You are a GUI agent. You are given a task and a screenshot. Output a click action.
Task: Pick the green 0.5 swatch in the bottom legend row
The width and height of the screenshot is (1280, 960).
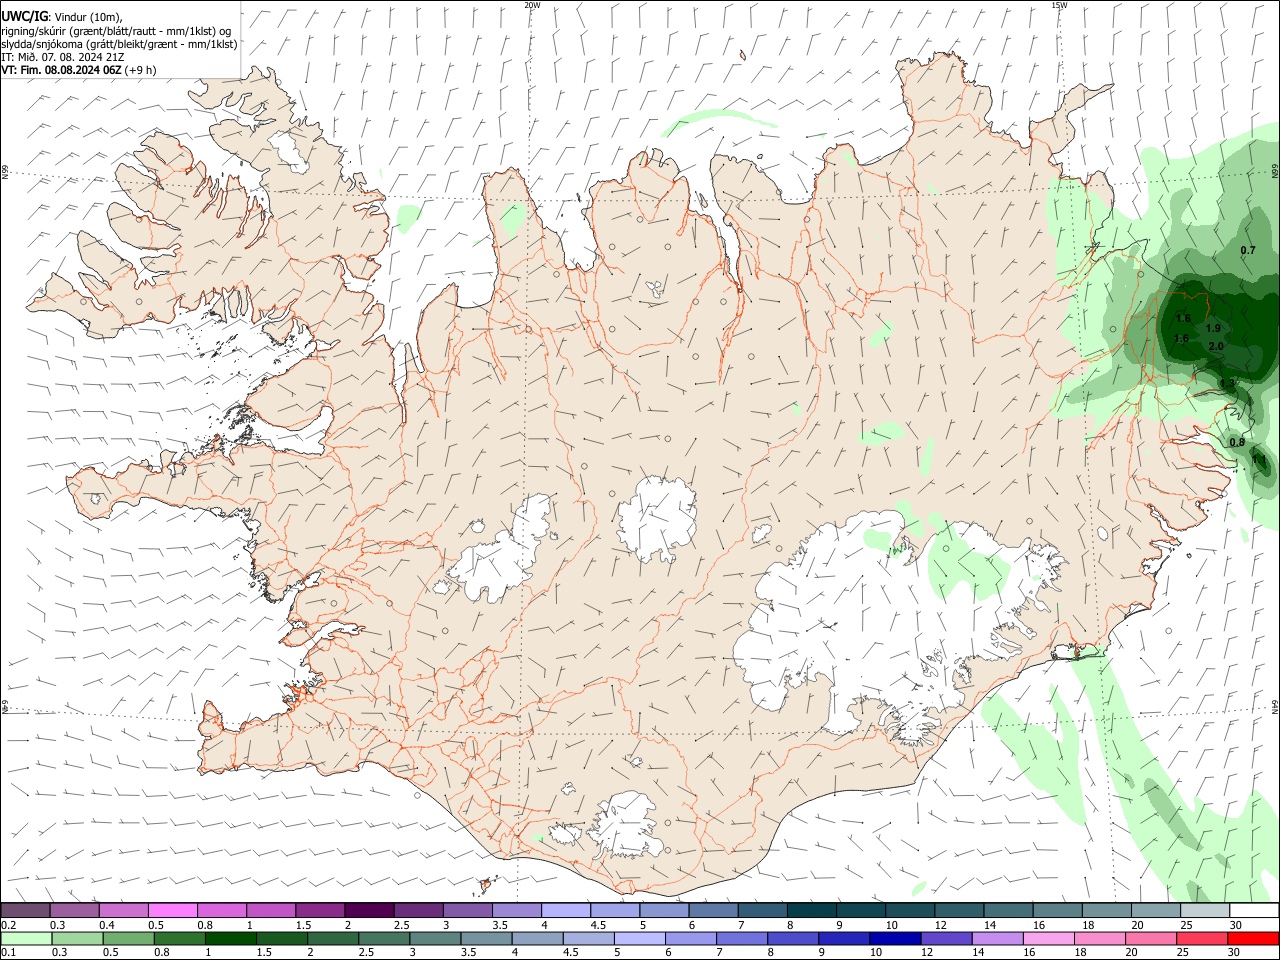click(128, 938)
